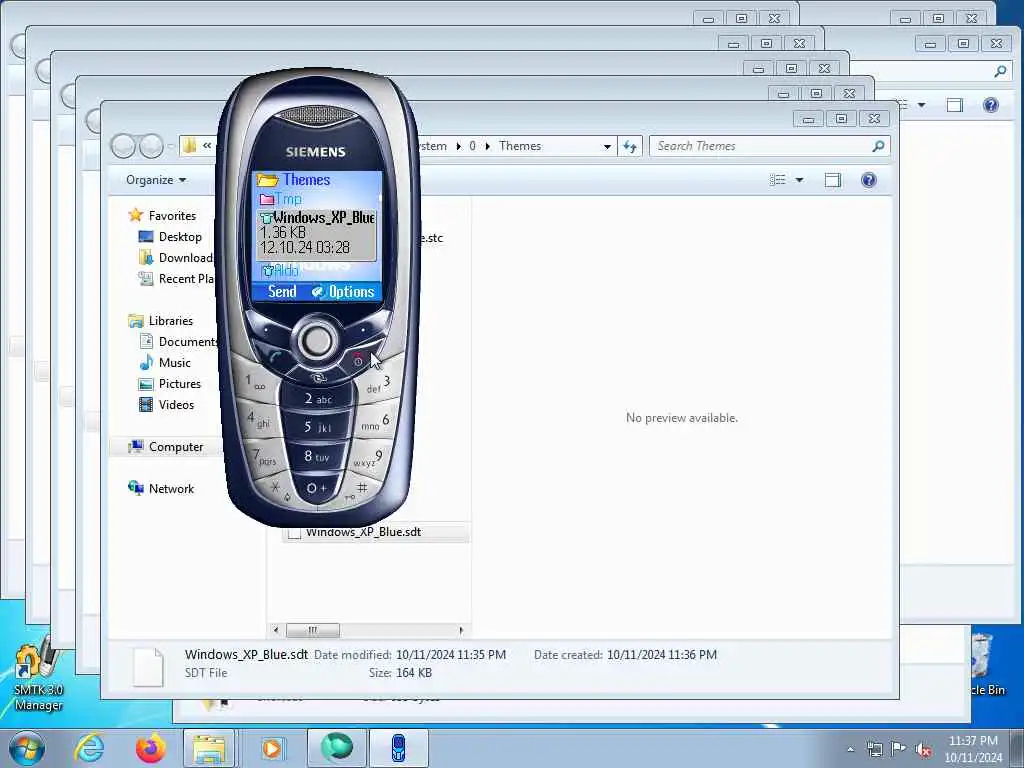
Task: Open Downloads in navigation pane
Action: coord(176,257)
